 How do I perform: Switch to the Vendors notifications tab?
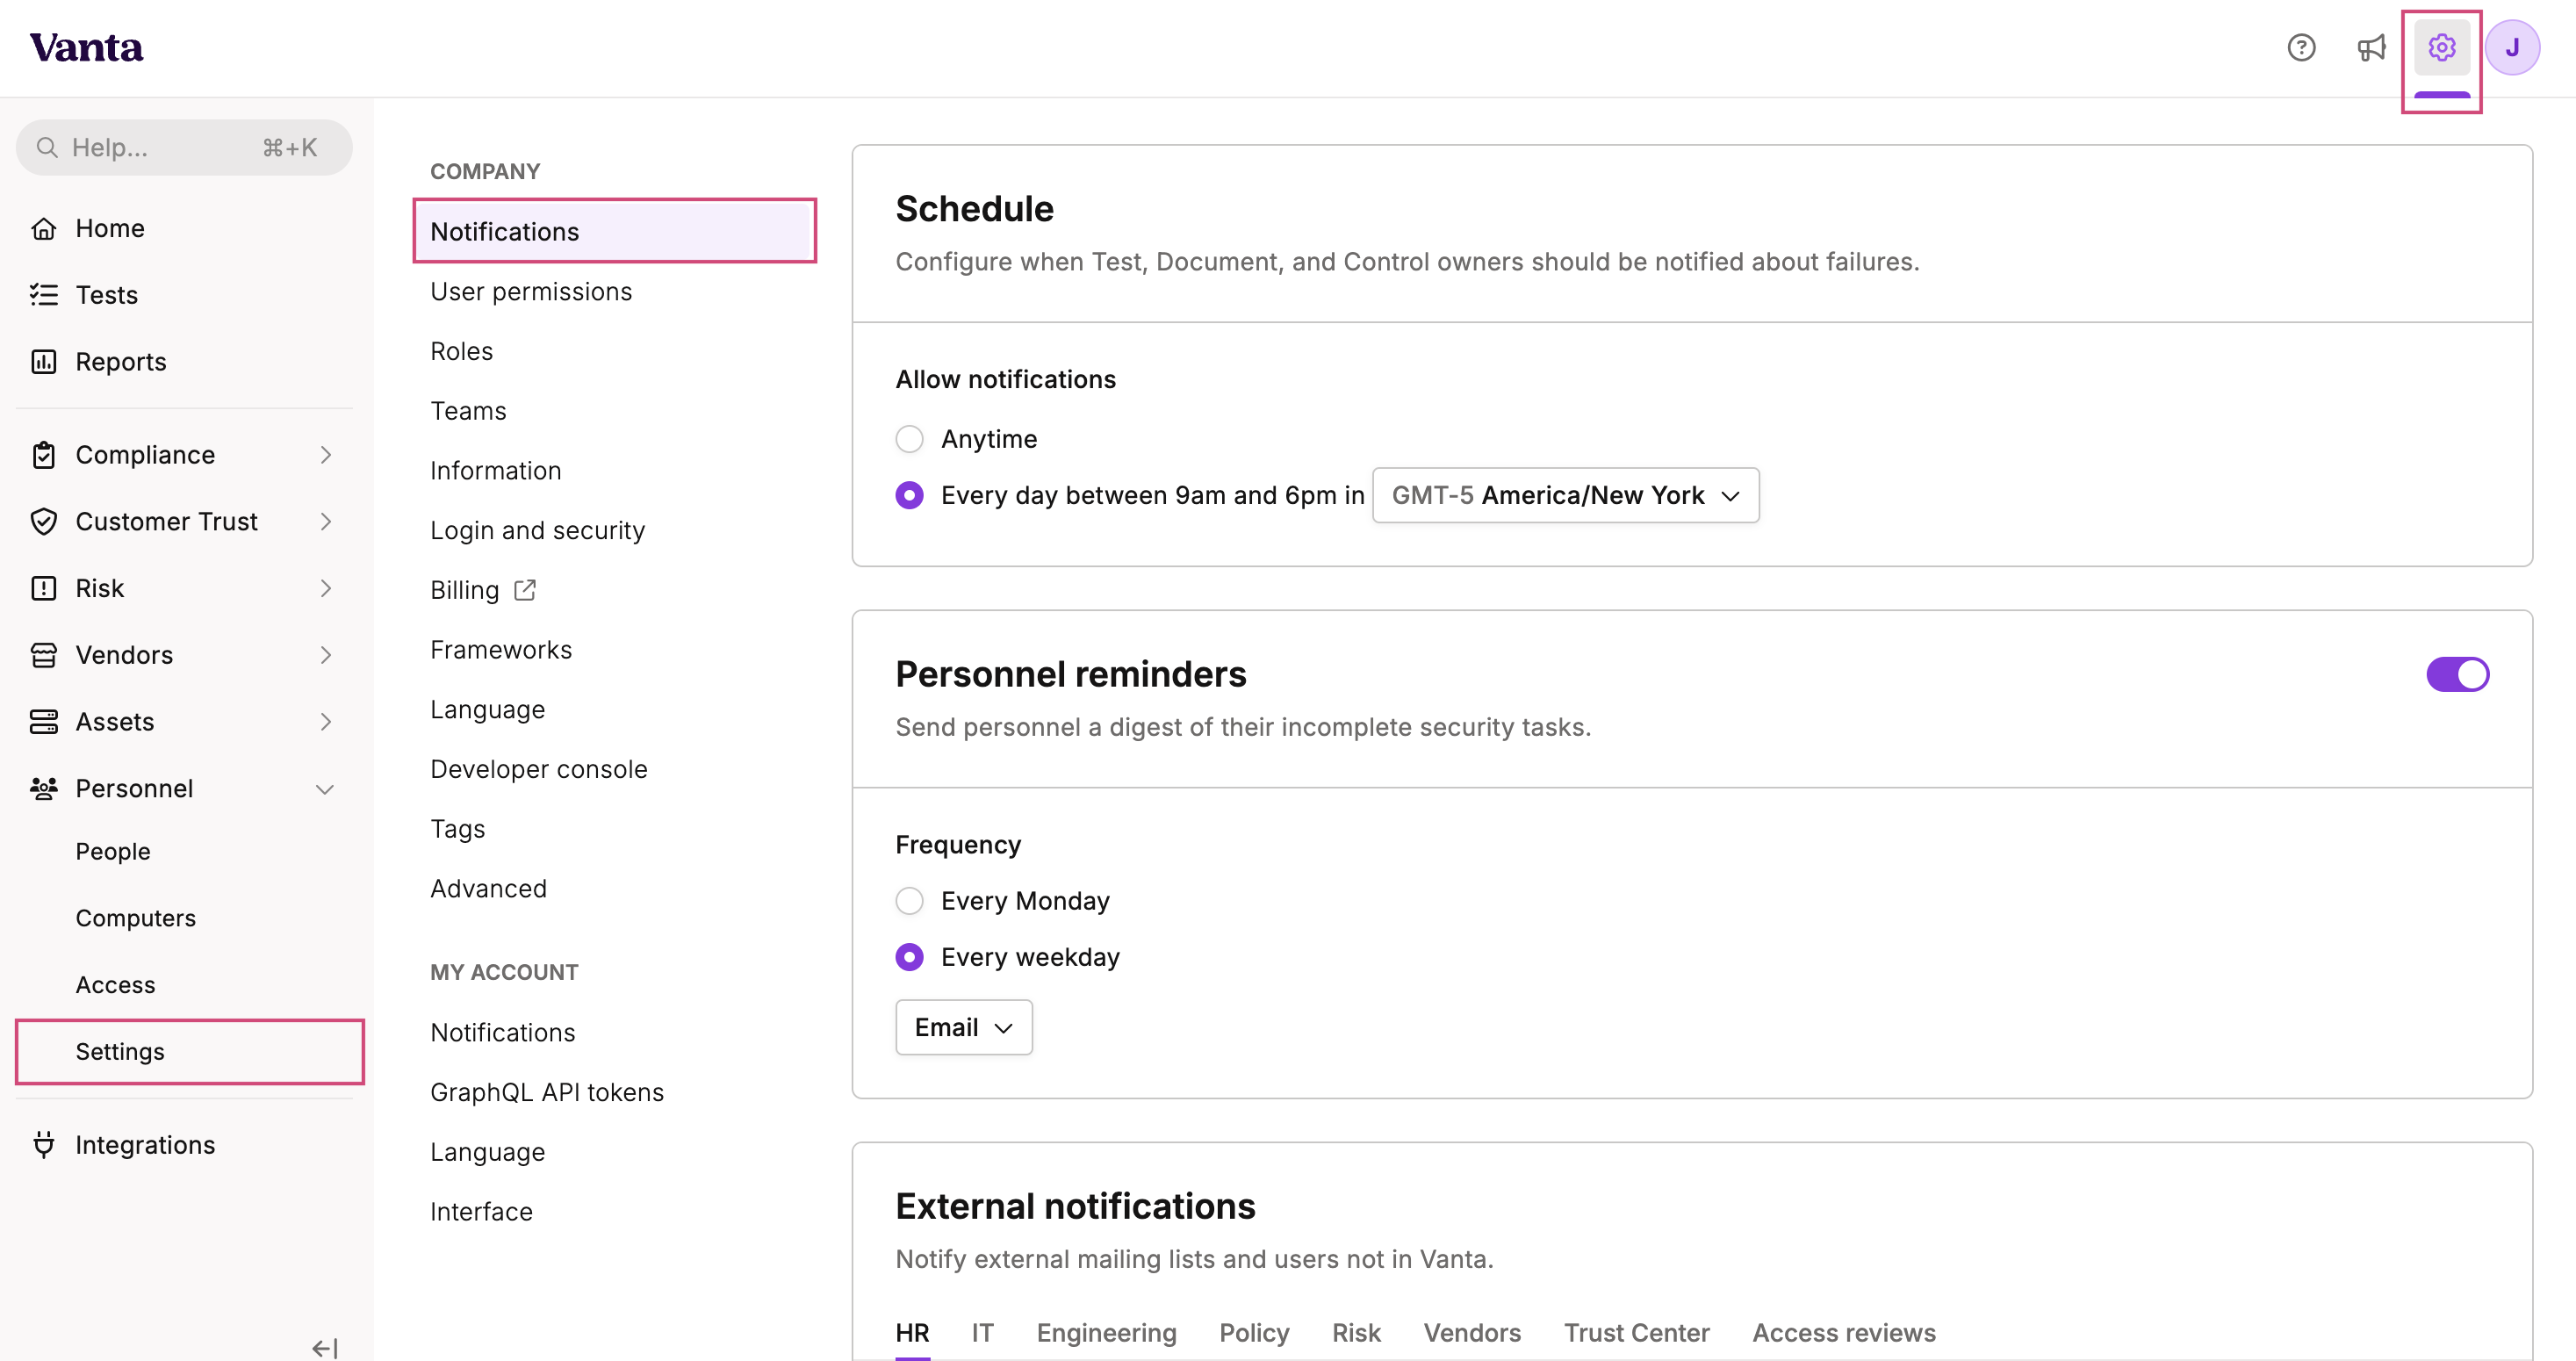pyautogui.click(x=1472, y=1333)
